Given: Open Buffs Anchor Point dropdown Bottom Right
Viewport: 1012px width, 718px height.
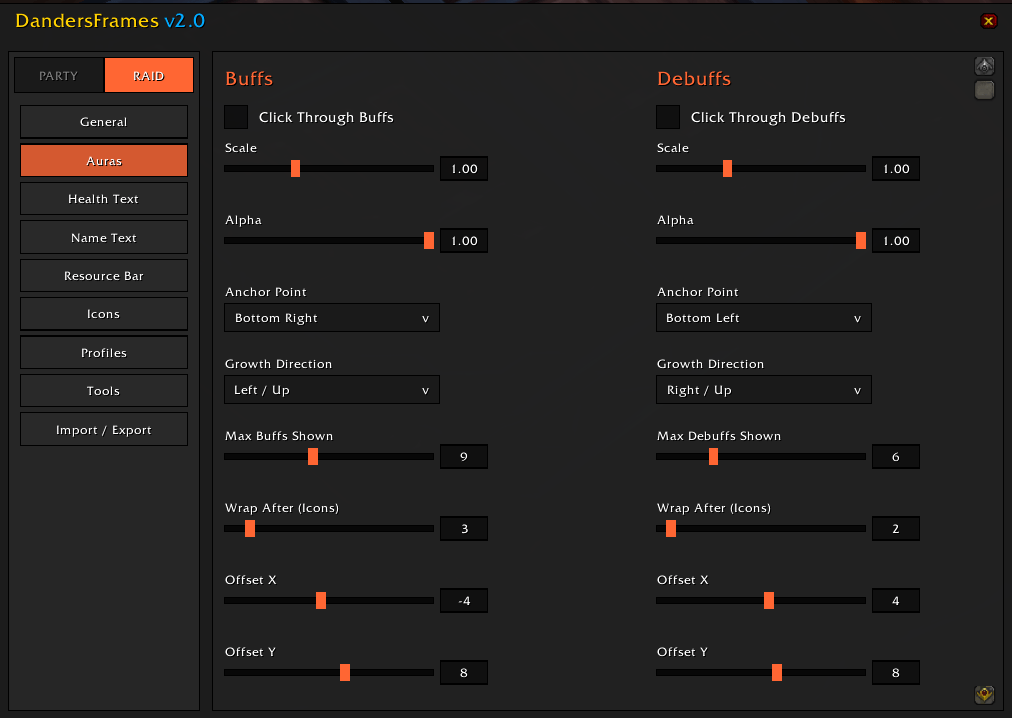Looking at the screenshot, I should [x=332, y=318].
